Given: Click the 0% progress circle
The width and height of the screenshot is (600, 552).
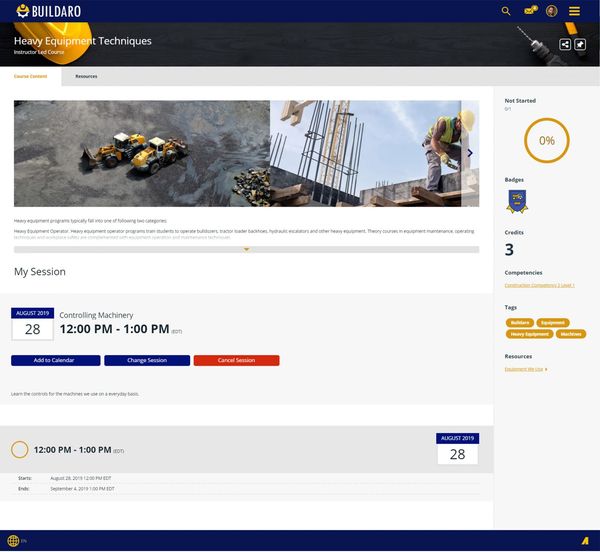Looking at the screenshot, I should point(546,140).
